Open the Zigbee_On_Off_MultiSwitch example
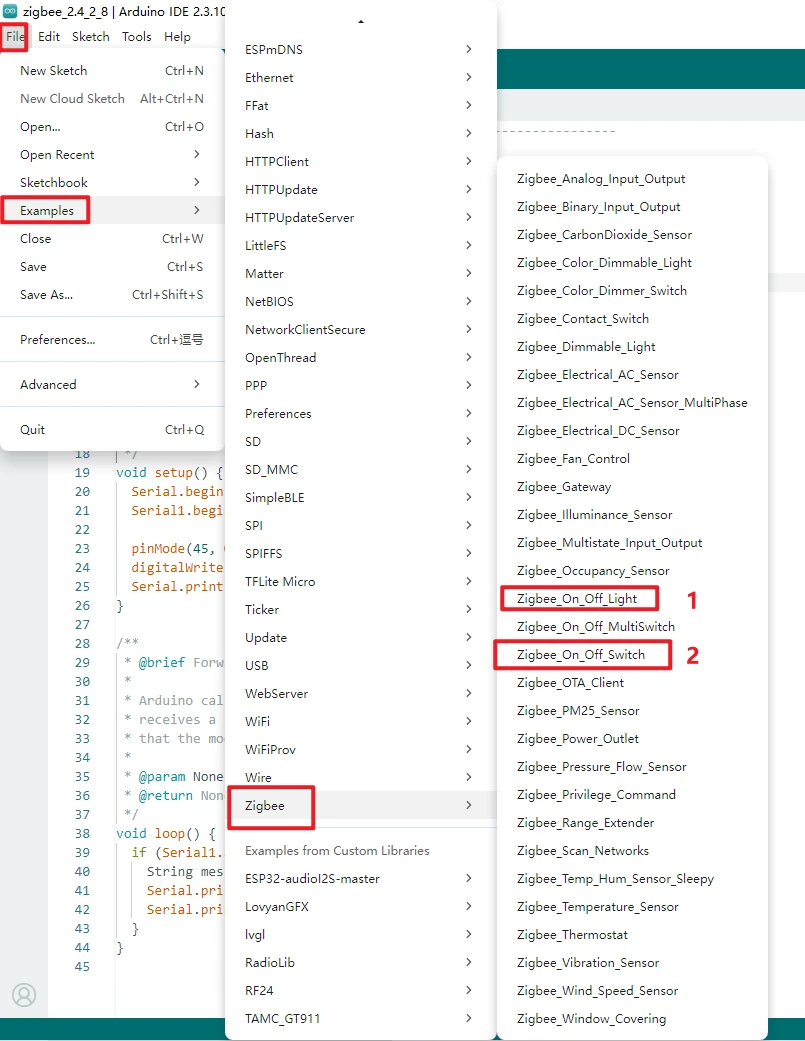This screenshot has height=1041, width=805. tap(632, 627)
